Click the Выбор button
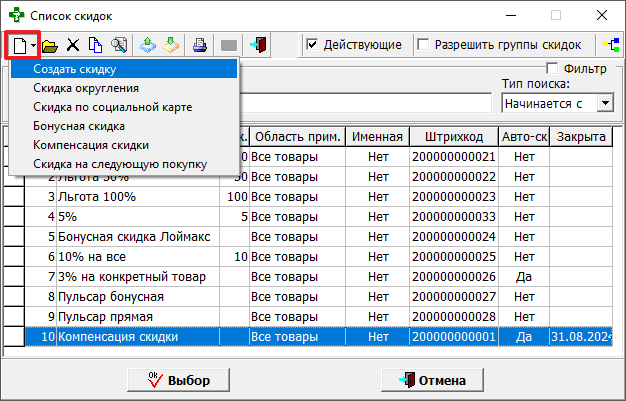Image resolution: width=626 pixels, height=401 pixels. pos(178,380)
